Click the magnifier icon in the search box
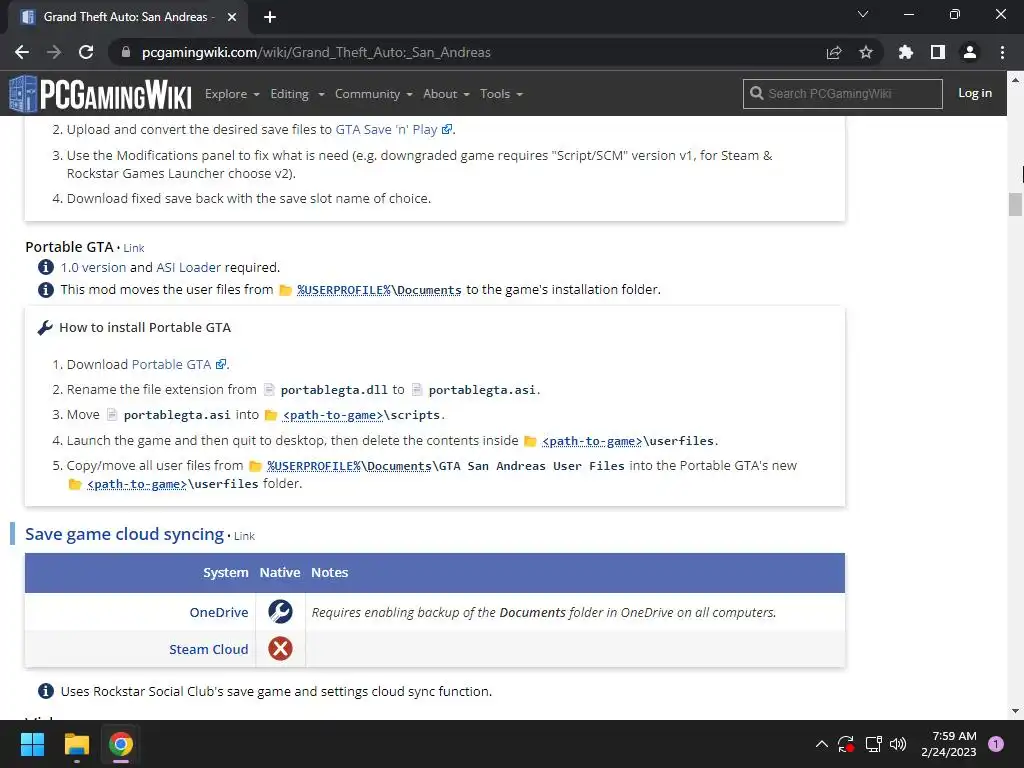Screen dimensions: 1024x768 [x=756, y=93]
